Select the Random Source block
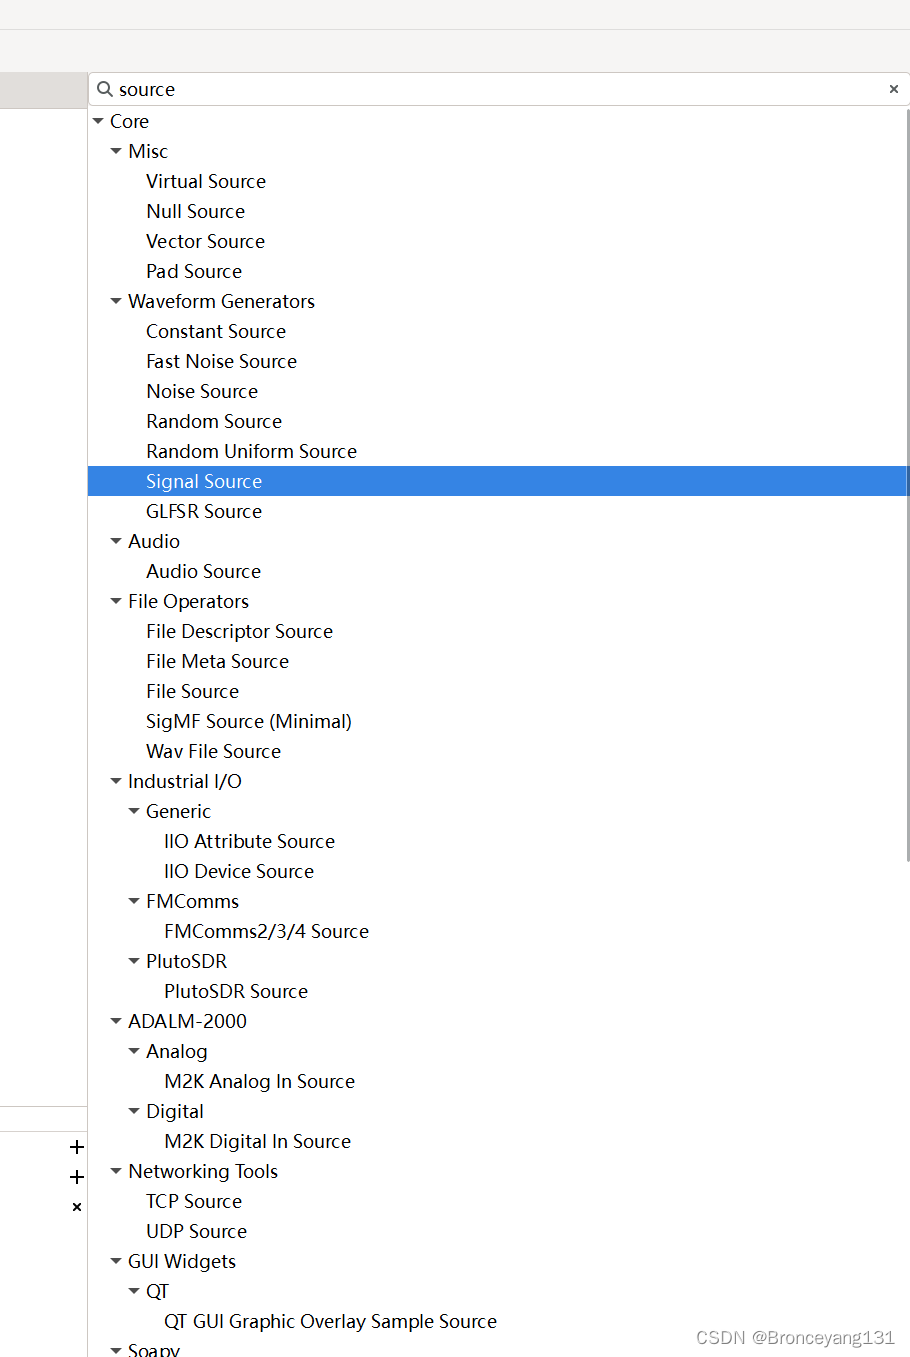 [x=214, y=421]
